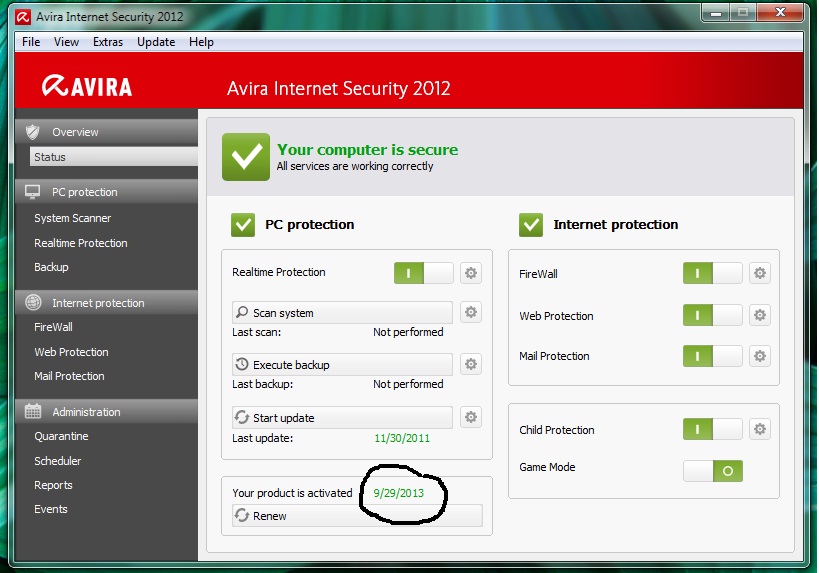Viewport: 819px width, 573px height.
Task: Toggle Web Protection switch
Action: point(712,315)
